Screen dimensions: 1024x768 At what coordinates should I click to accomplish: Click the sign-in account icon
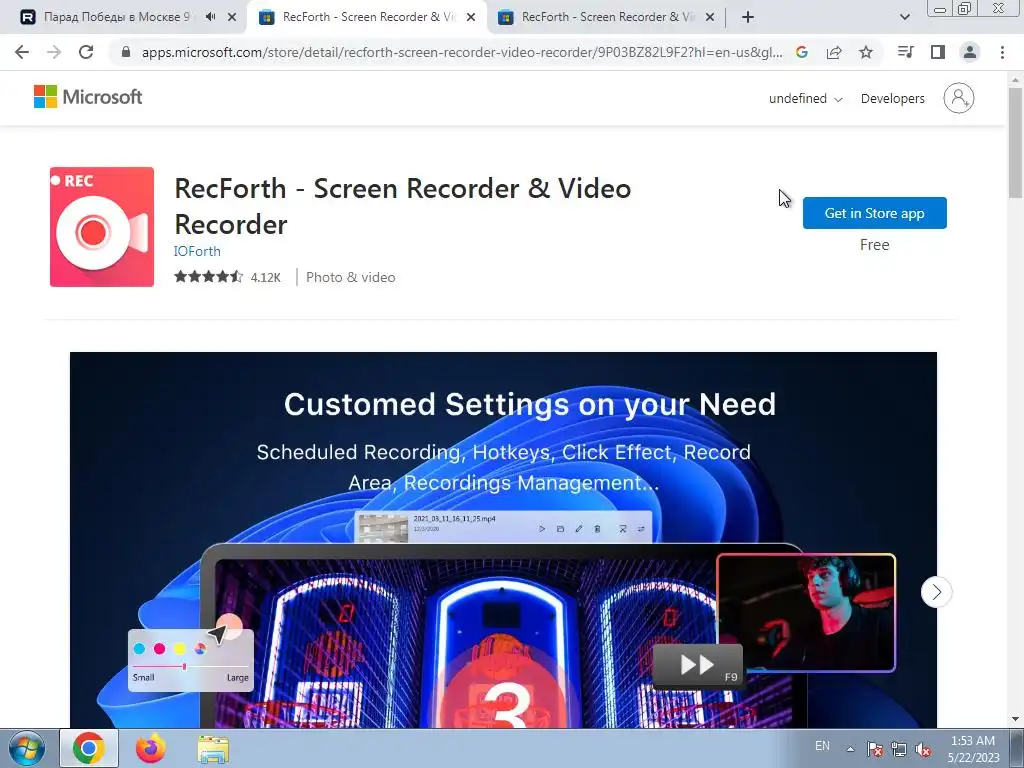pos(959,98)
